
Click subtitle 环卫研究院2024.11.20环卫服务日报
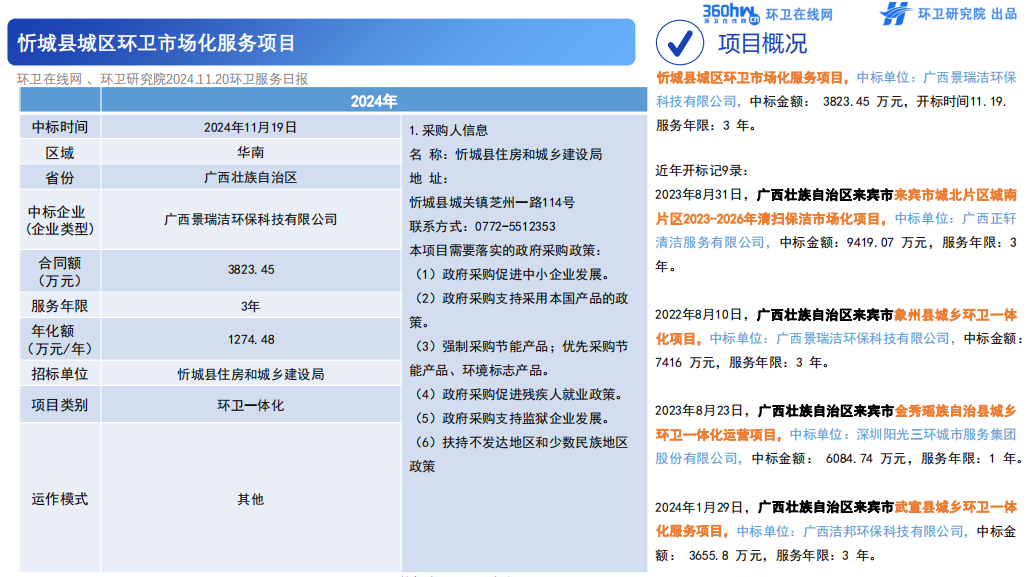(x=204, y=79)
